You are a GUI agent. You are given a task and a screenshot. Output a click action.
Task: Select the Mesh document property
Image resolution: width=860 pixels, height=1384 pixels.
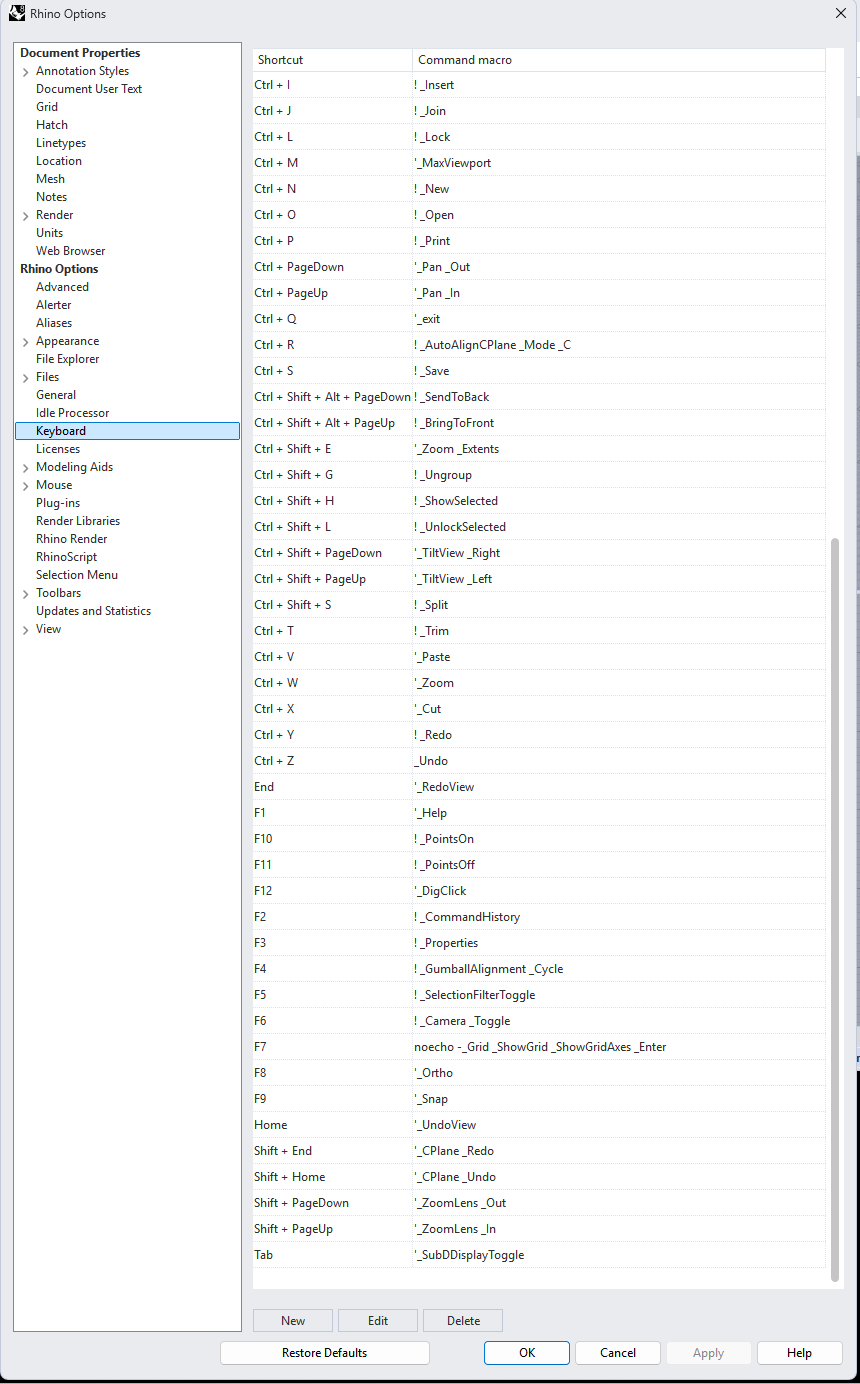50,178
